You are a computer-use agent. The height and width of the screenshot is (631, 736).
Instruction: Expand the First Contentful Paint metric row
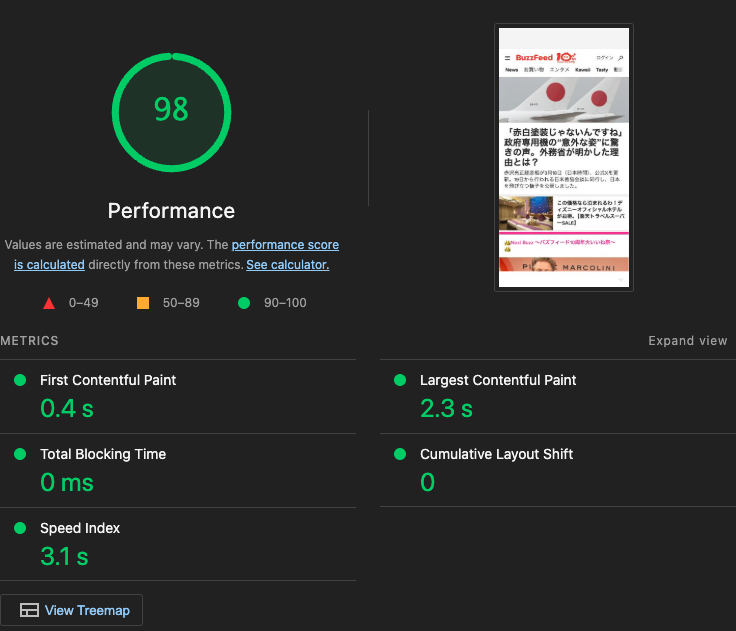click(x=178, y=397)
